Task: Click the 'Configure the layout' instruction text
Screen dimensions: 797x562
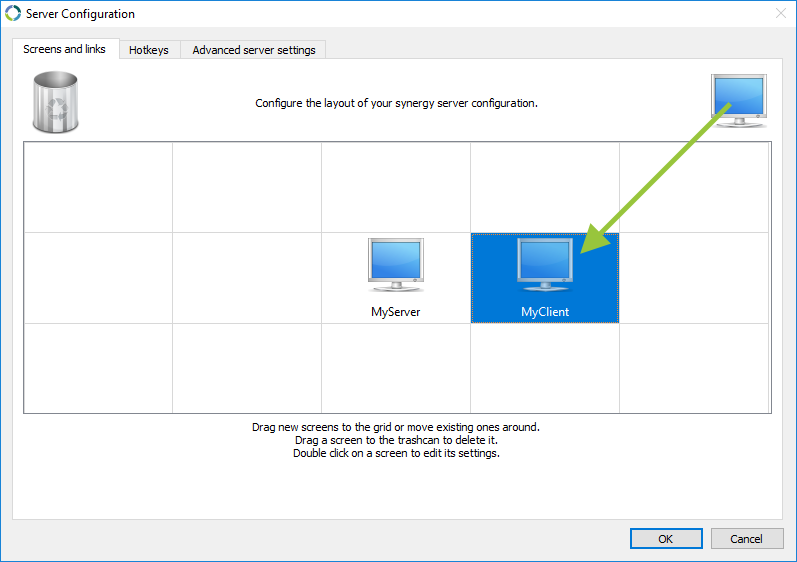Action: coord(396,103)
